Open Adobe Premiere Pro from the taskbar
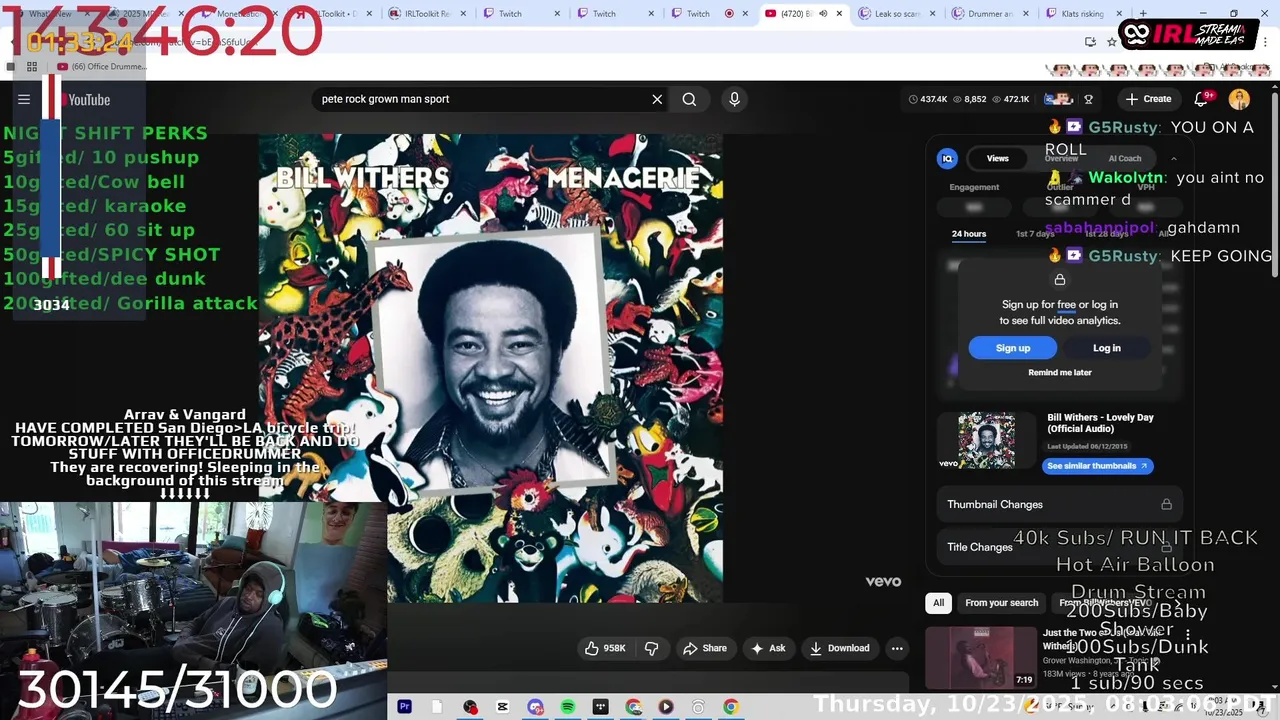1280x720 pixels. coord(404,707)
